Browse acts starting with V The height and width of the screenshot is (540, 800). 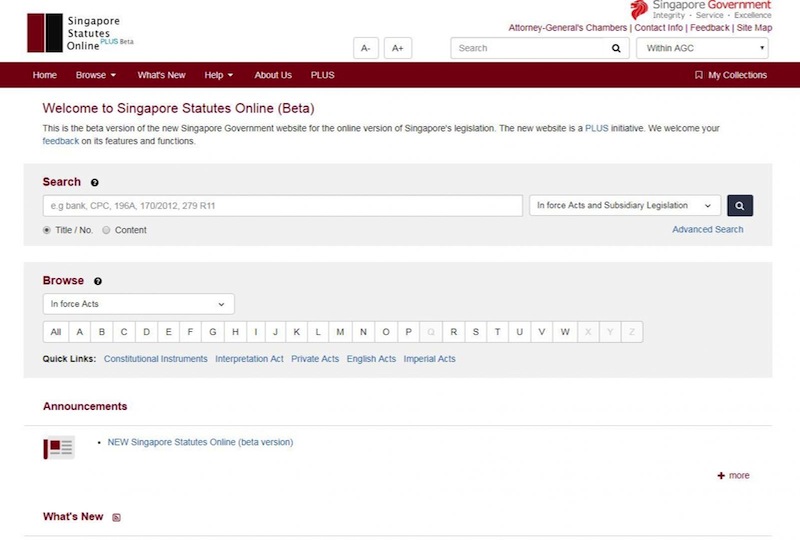click(x=542, y=332)
